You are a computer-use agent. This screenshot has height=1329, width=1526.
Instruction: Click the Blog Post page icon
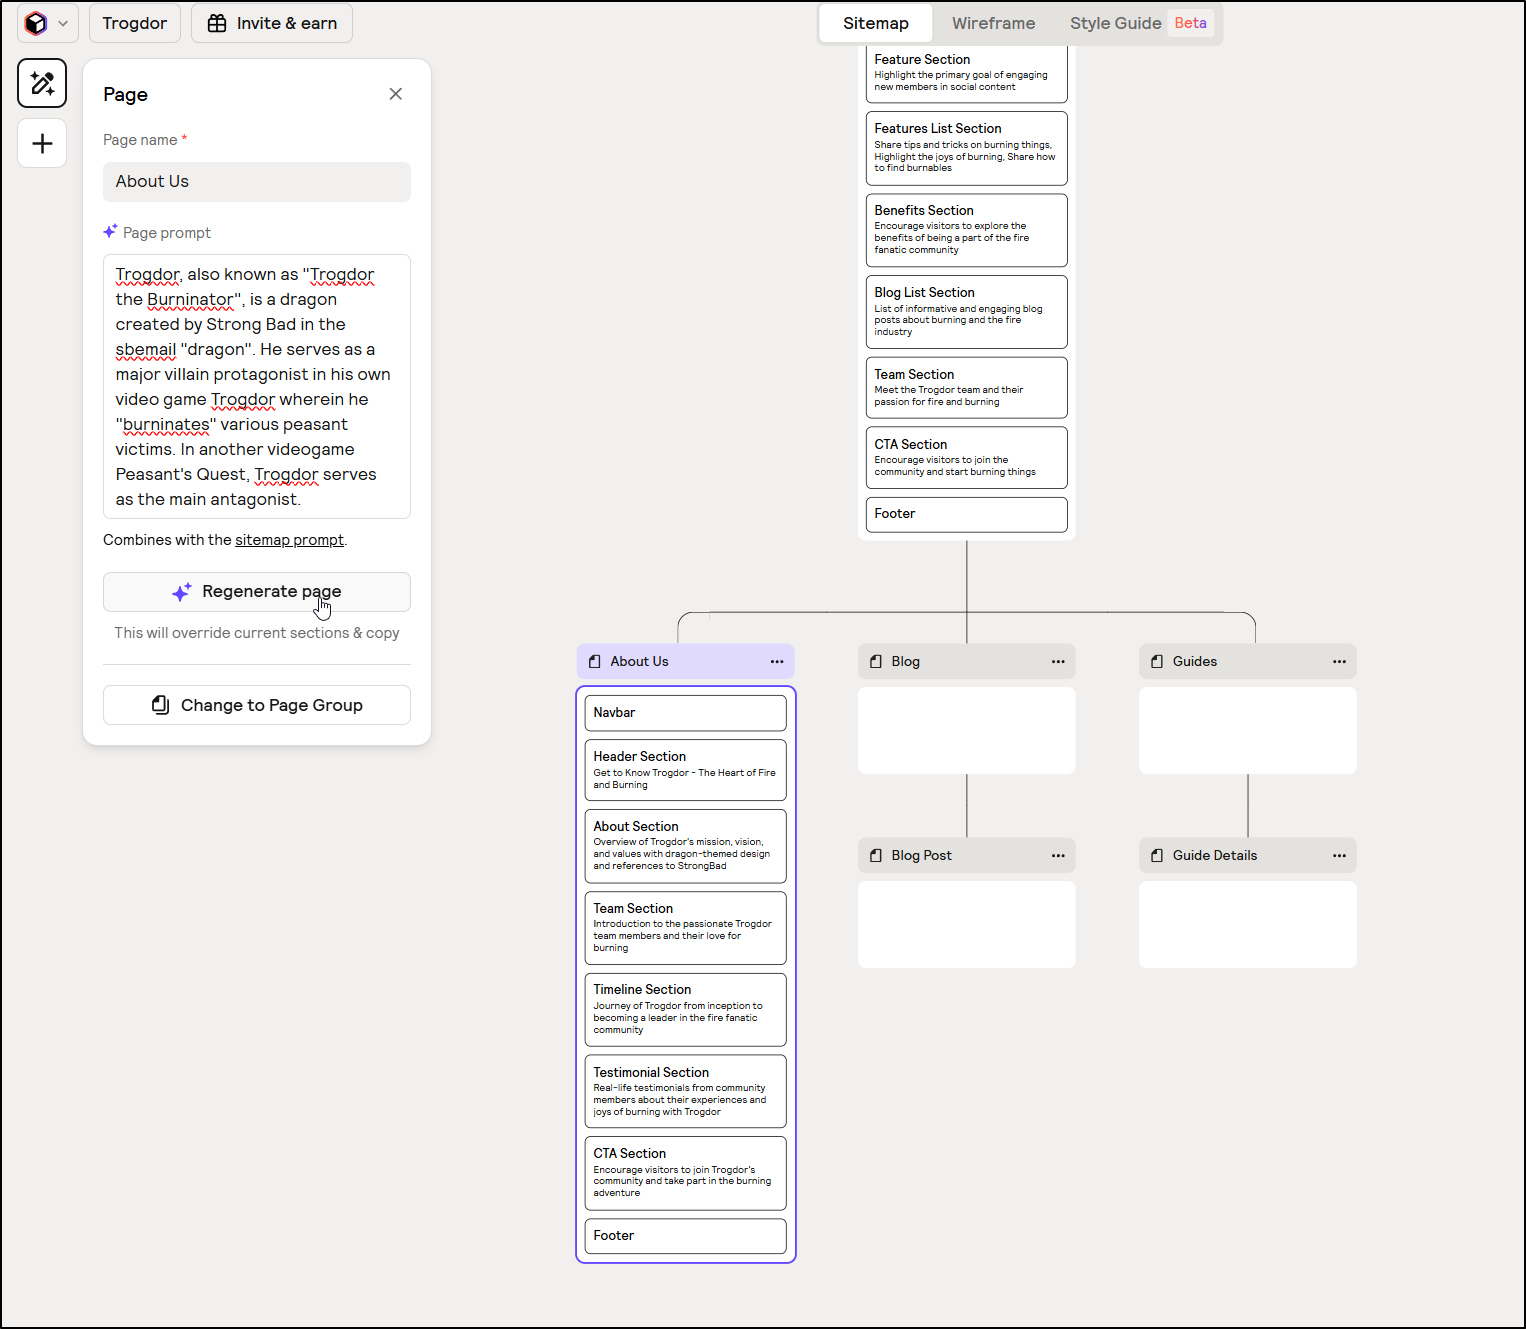point(876,856)
